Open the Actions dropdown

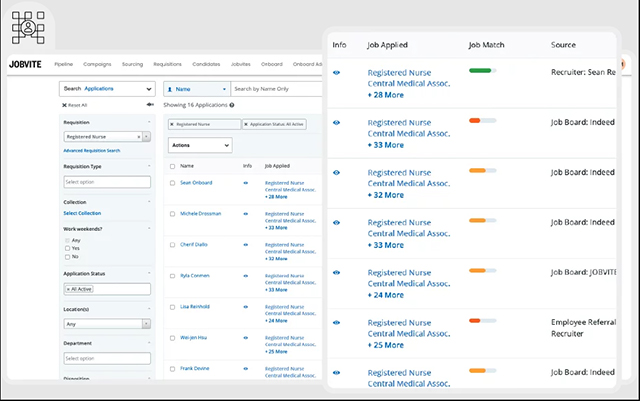click(200, 145)
